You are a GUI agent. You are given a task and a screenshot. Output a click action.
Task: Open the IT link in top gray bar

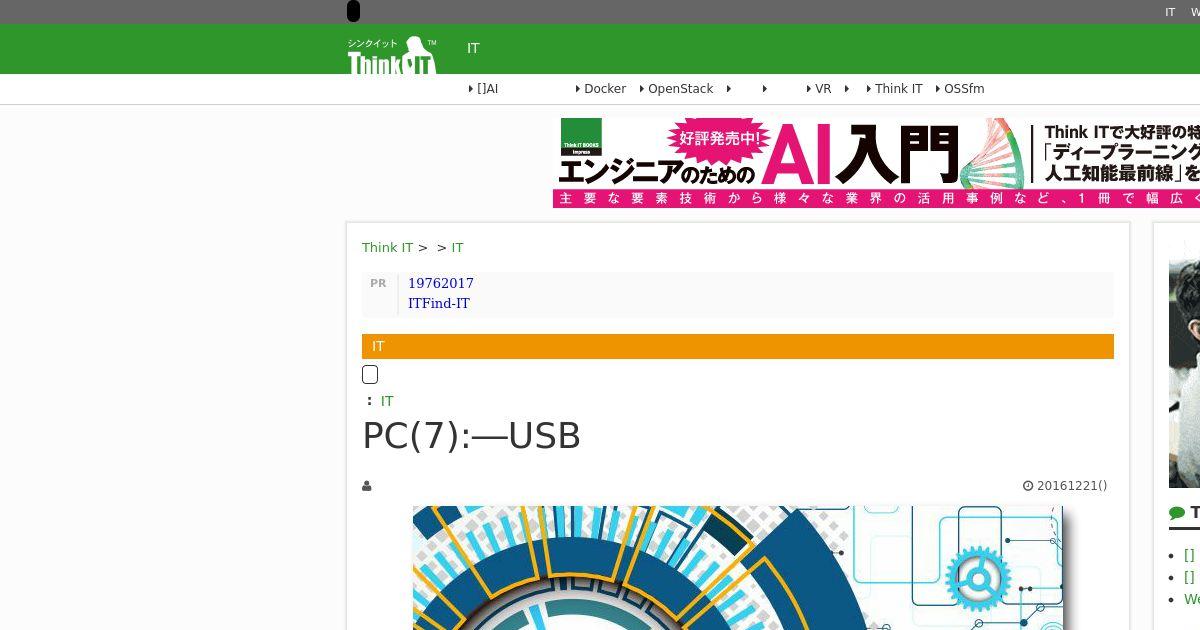pyautogui.click(x=1170, y=12)
